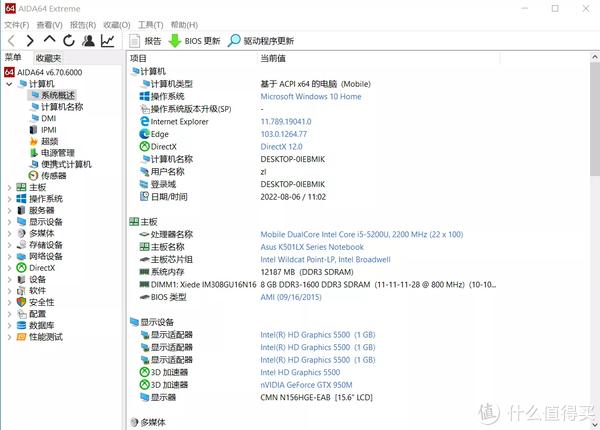
Task: Open the 查看(V) menu
Action: (49, 25)
